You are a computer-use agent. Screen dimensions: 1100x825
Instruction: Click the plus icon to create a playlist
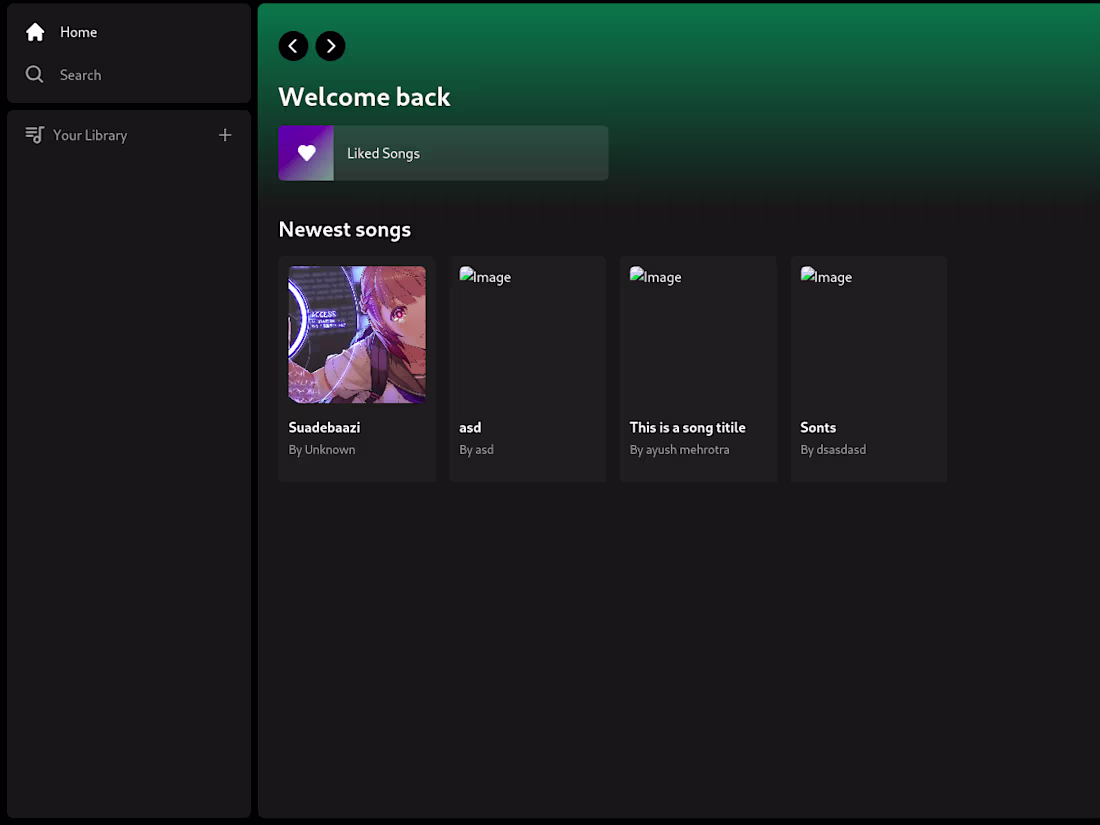pyautogui.click(x=225, y=134)
